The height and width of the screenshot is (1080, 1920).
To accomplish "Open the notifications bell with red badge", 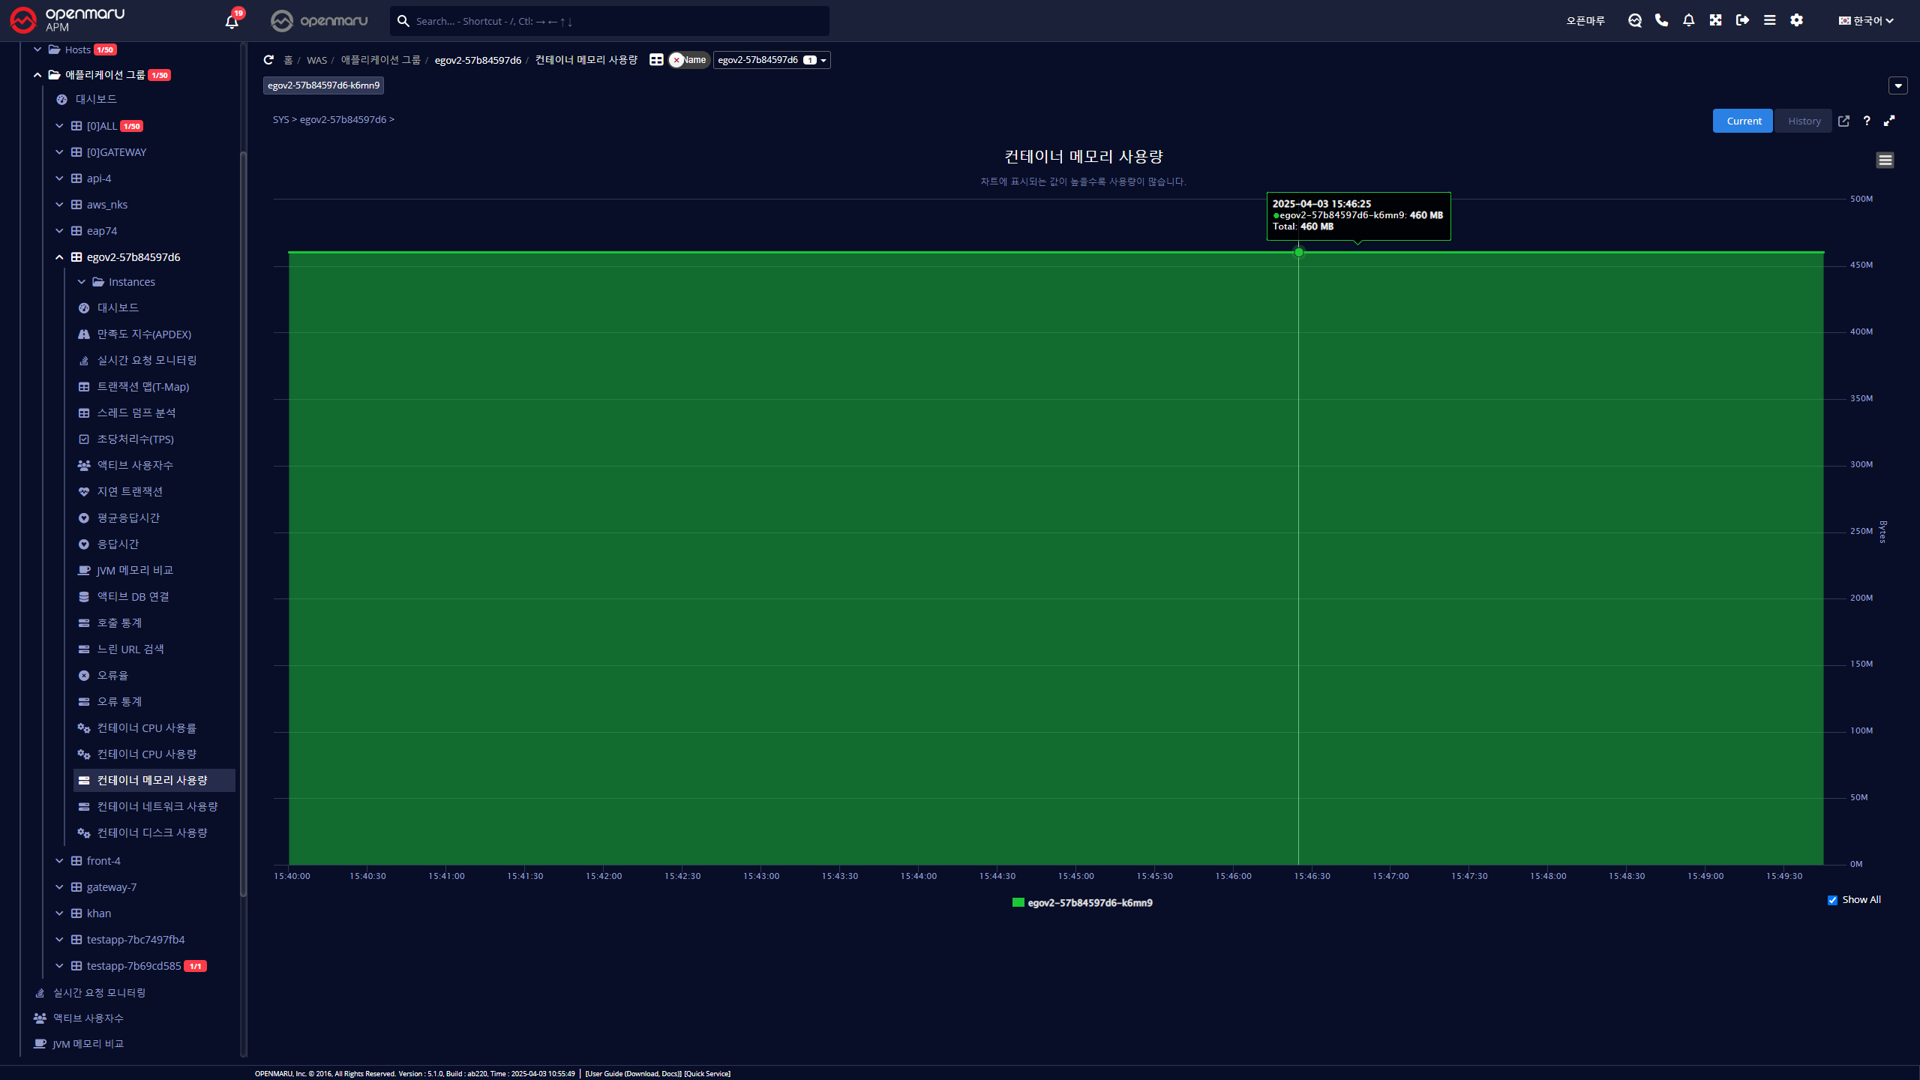I will (x=232, y=21).
